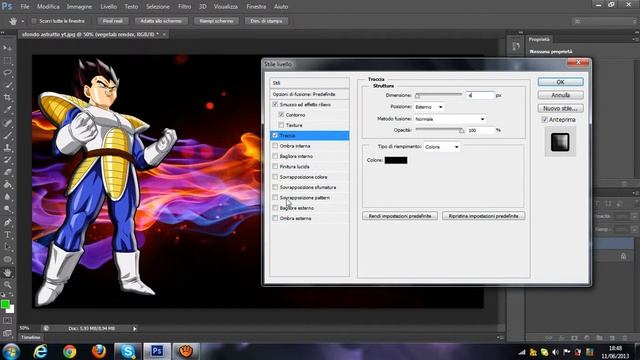Toggle Smusso ed effetto rilievo checkbox
This screenshot has width=640, height=360.
(275, 104)
